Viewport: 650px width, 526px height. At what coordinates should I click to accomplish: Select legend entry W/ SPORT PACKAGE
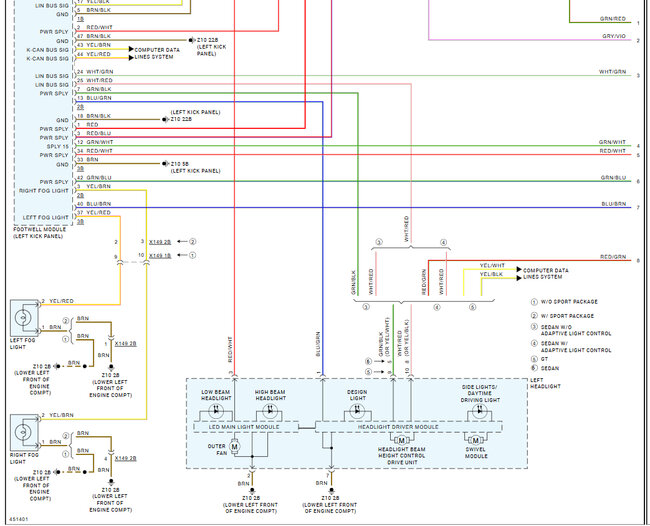[x=562, y=316]
